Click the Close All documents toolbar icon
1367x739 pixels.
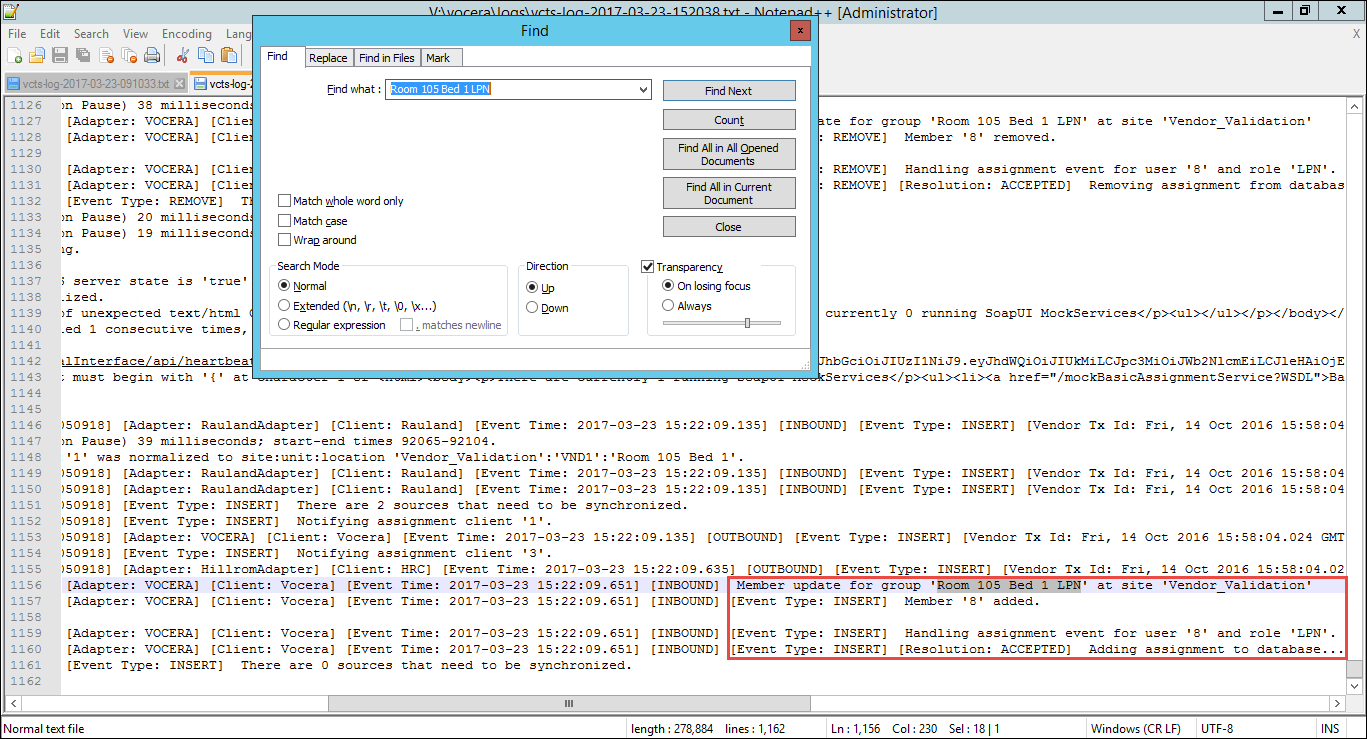tap(129, 55)
